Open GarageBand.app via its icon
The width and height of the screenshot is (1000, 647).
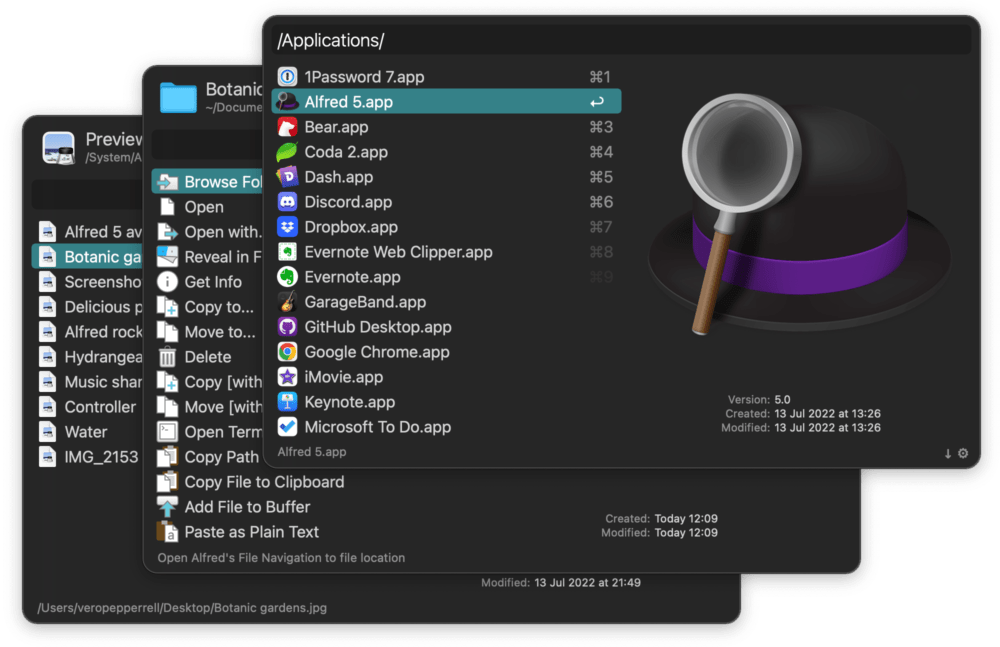(285, 302)
